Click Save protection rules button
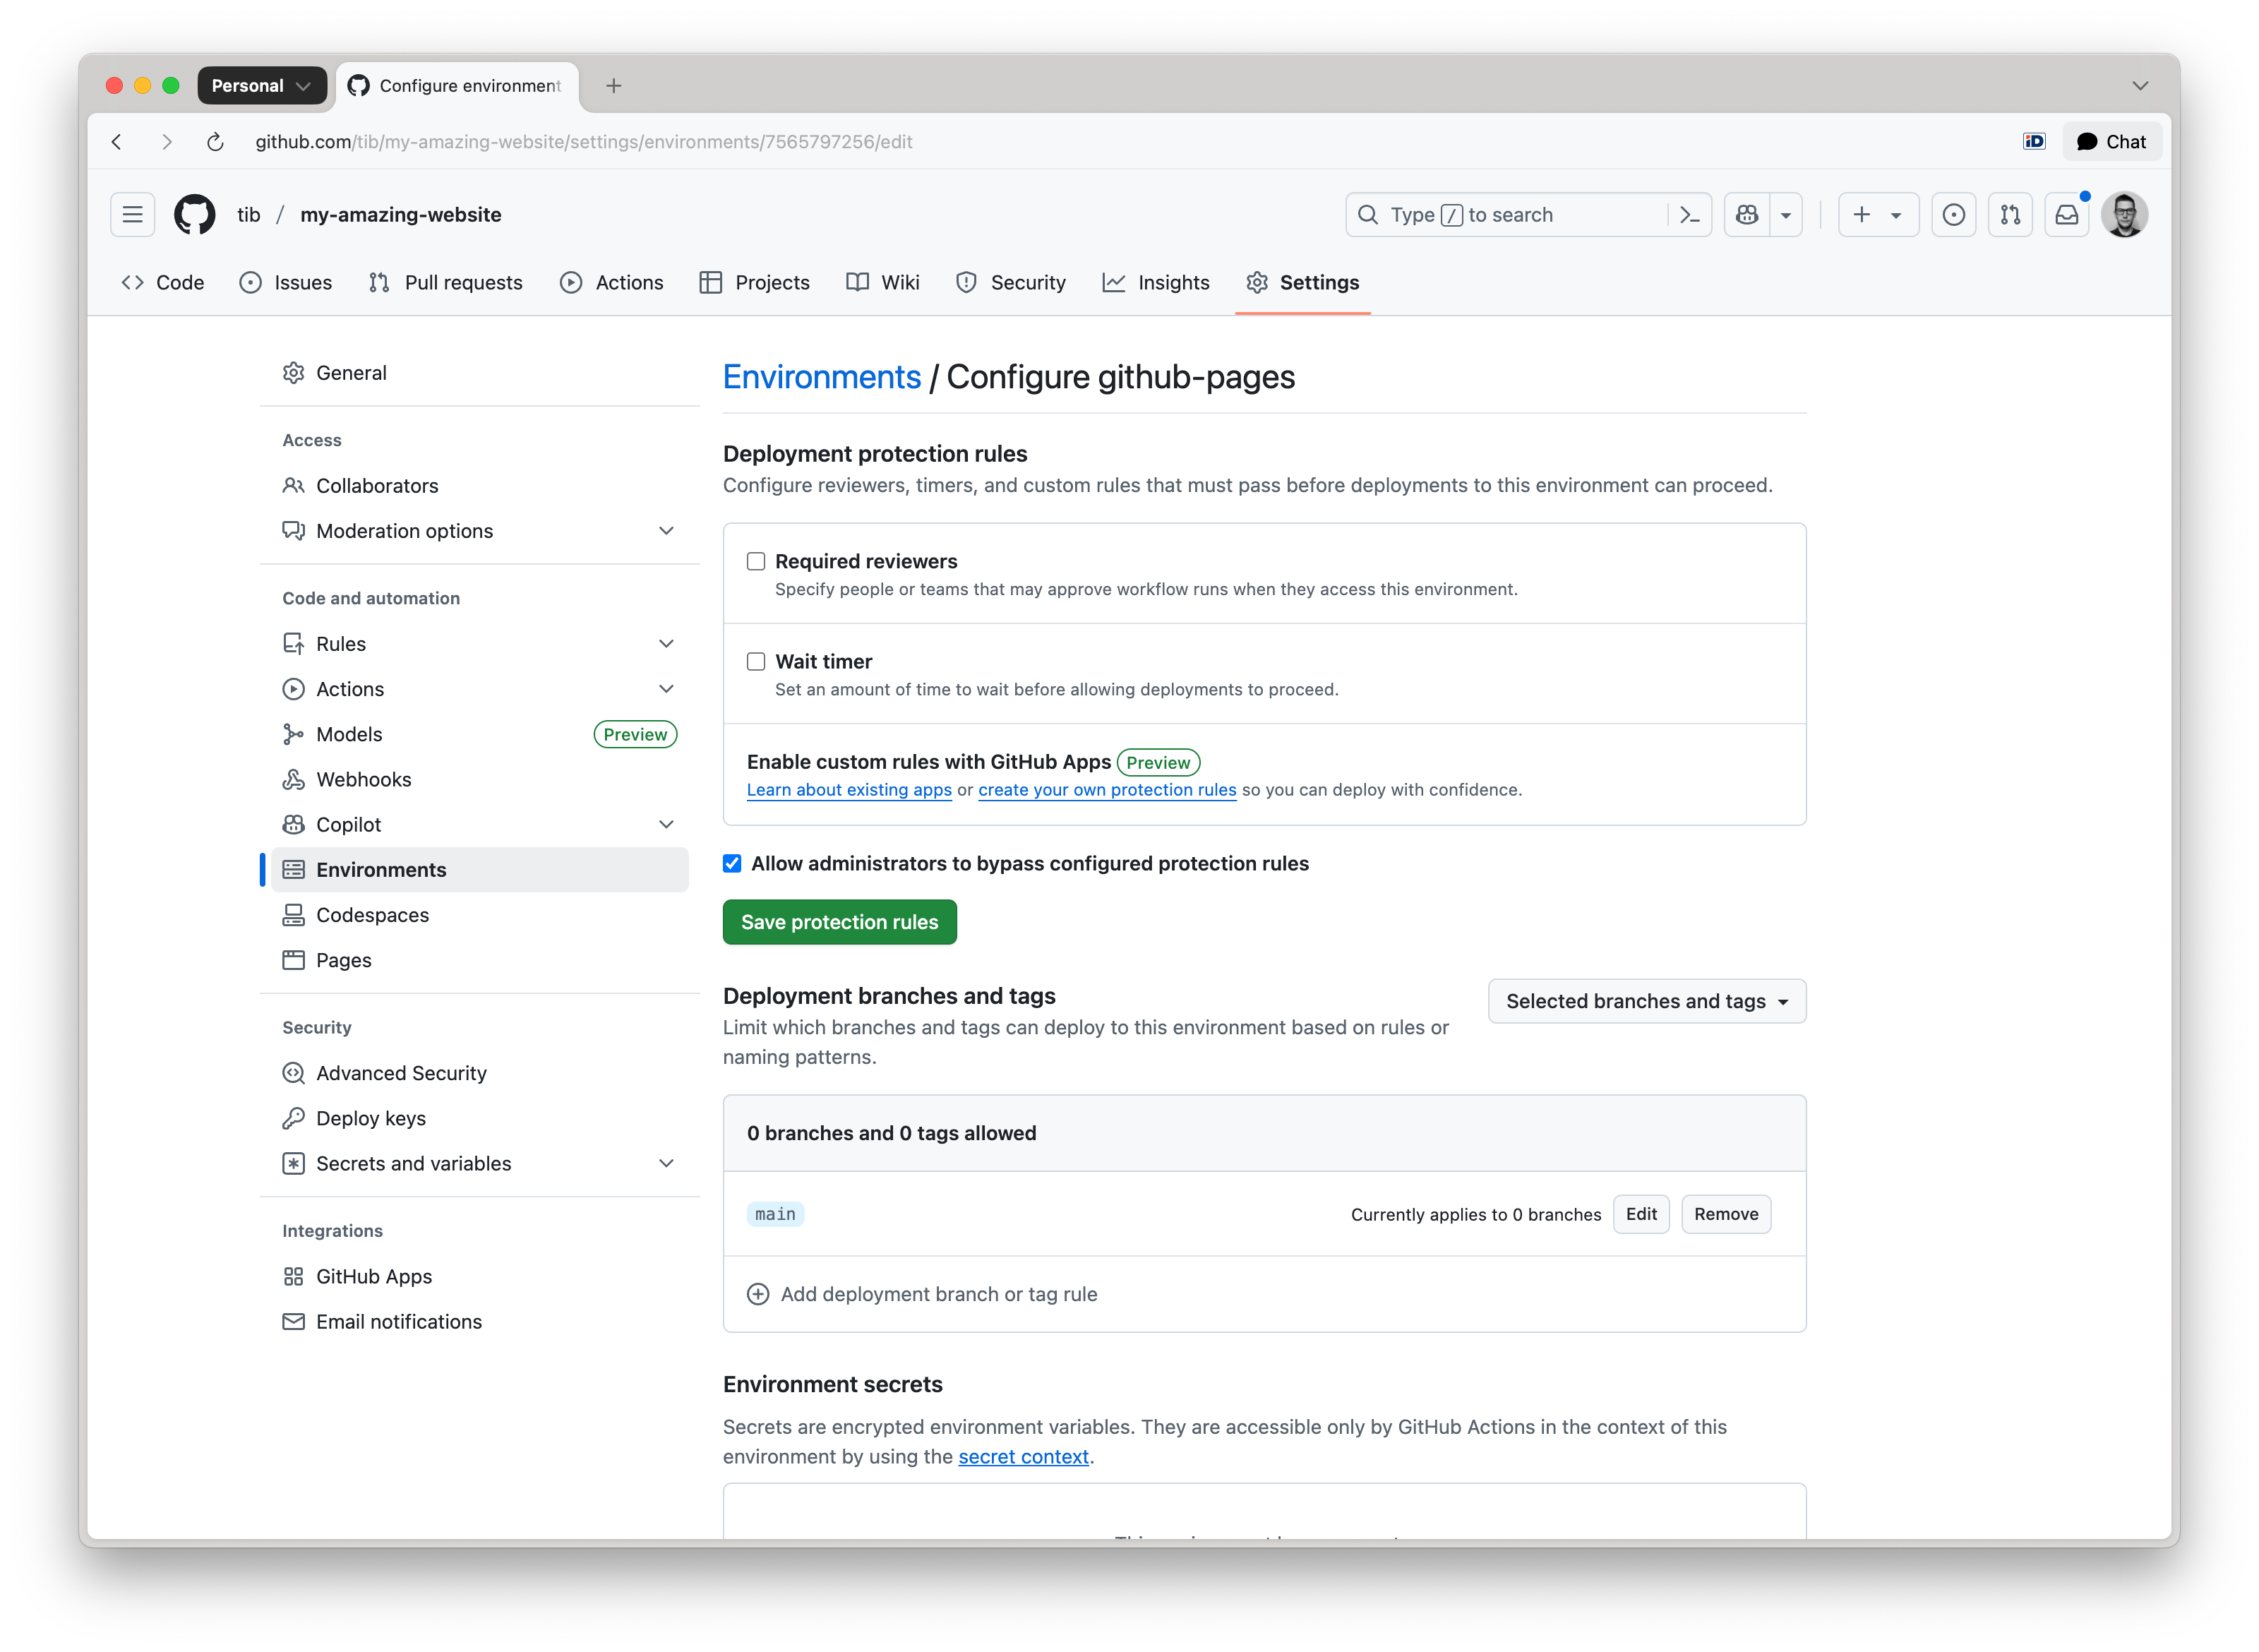Image resolution: width=2259 pixels, height=1652 pixels. tap(839, 922)
